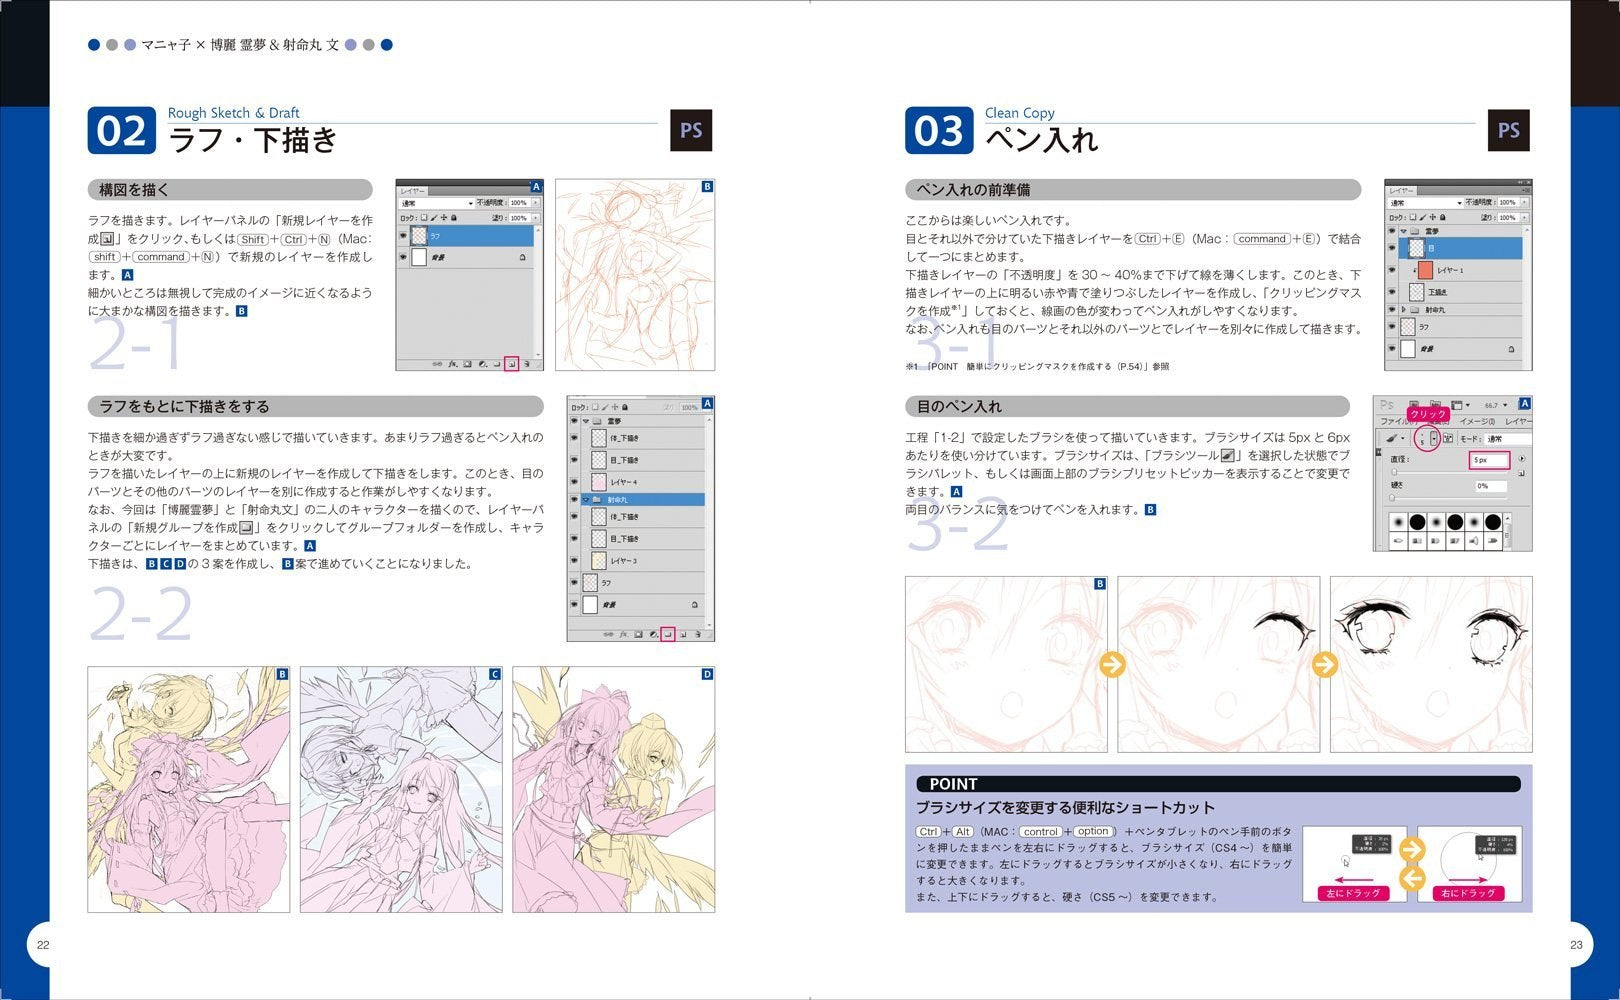The image size is (1620, 1000).
Task: Click fx icon in the two-layer ラフ panel
Action: pos(452,364)
